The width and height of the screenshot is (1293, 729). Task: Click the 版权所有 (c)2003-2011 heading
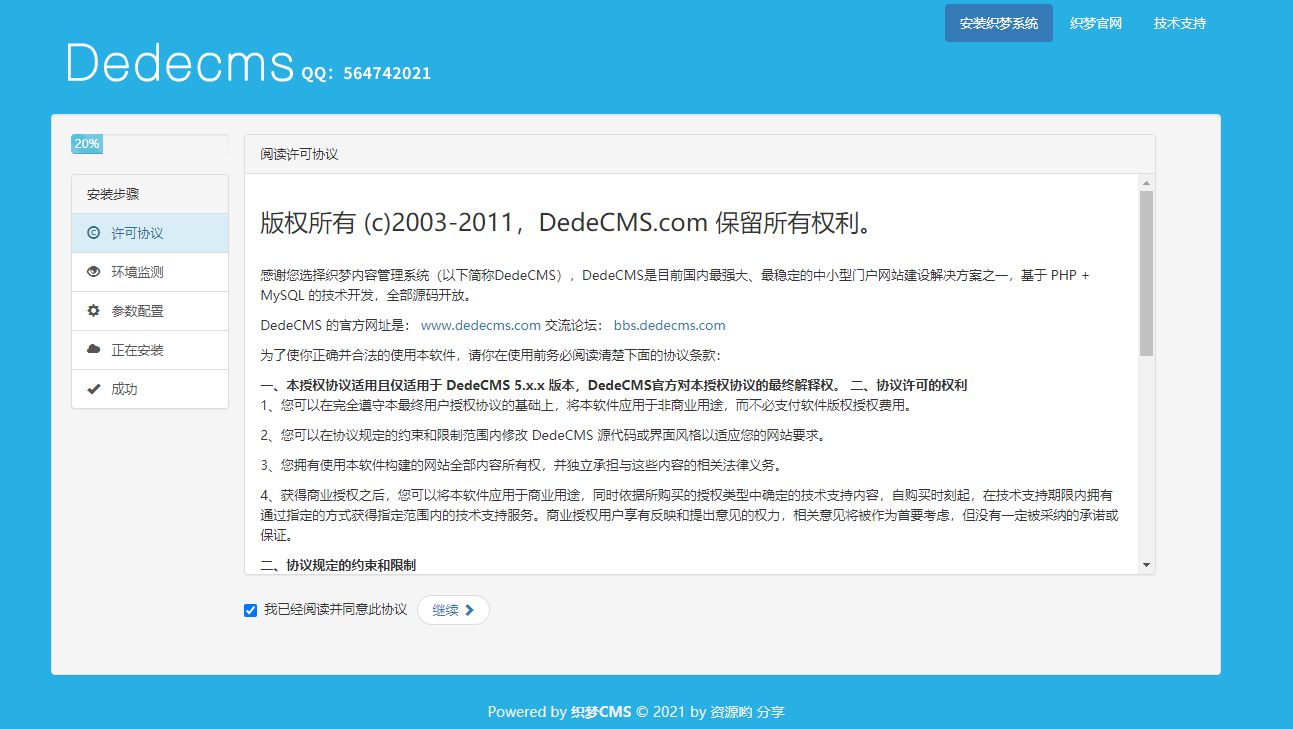click(570, 222)
